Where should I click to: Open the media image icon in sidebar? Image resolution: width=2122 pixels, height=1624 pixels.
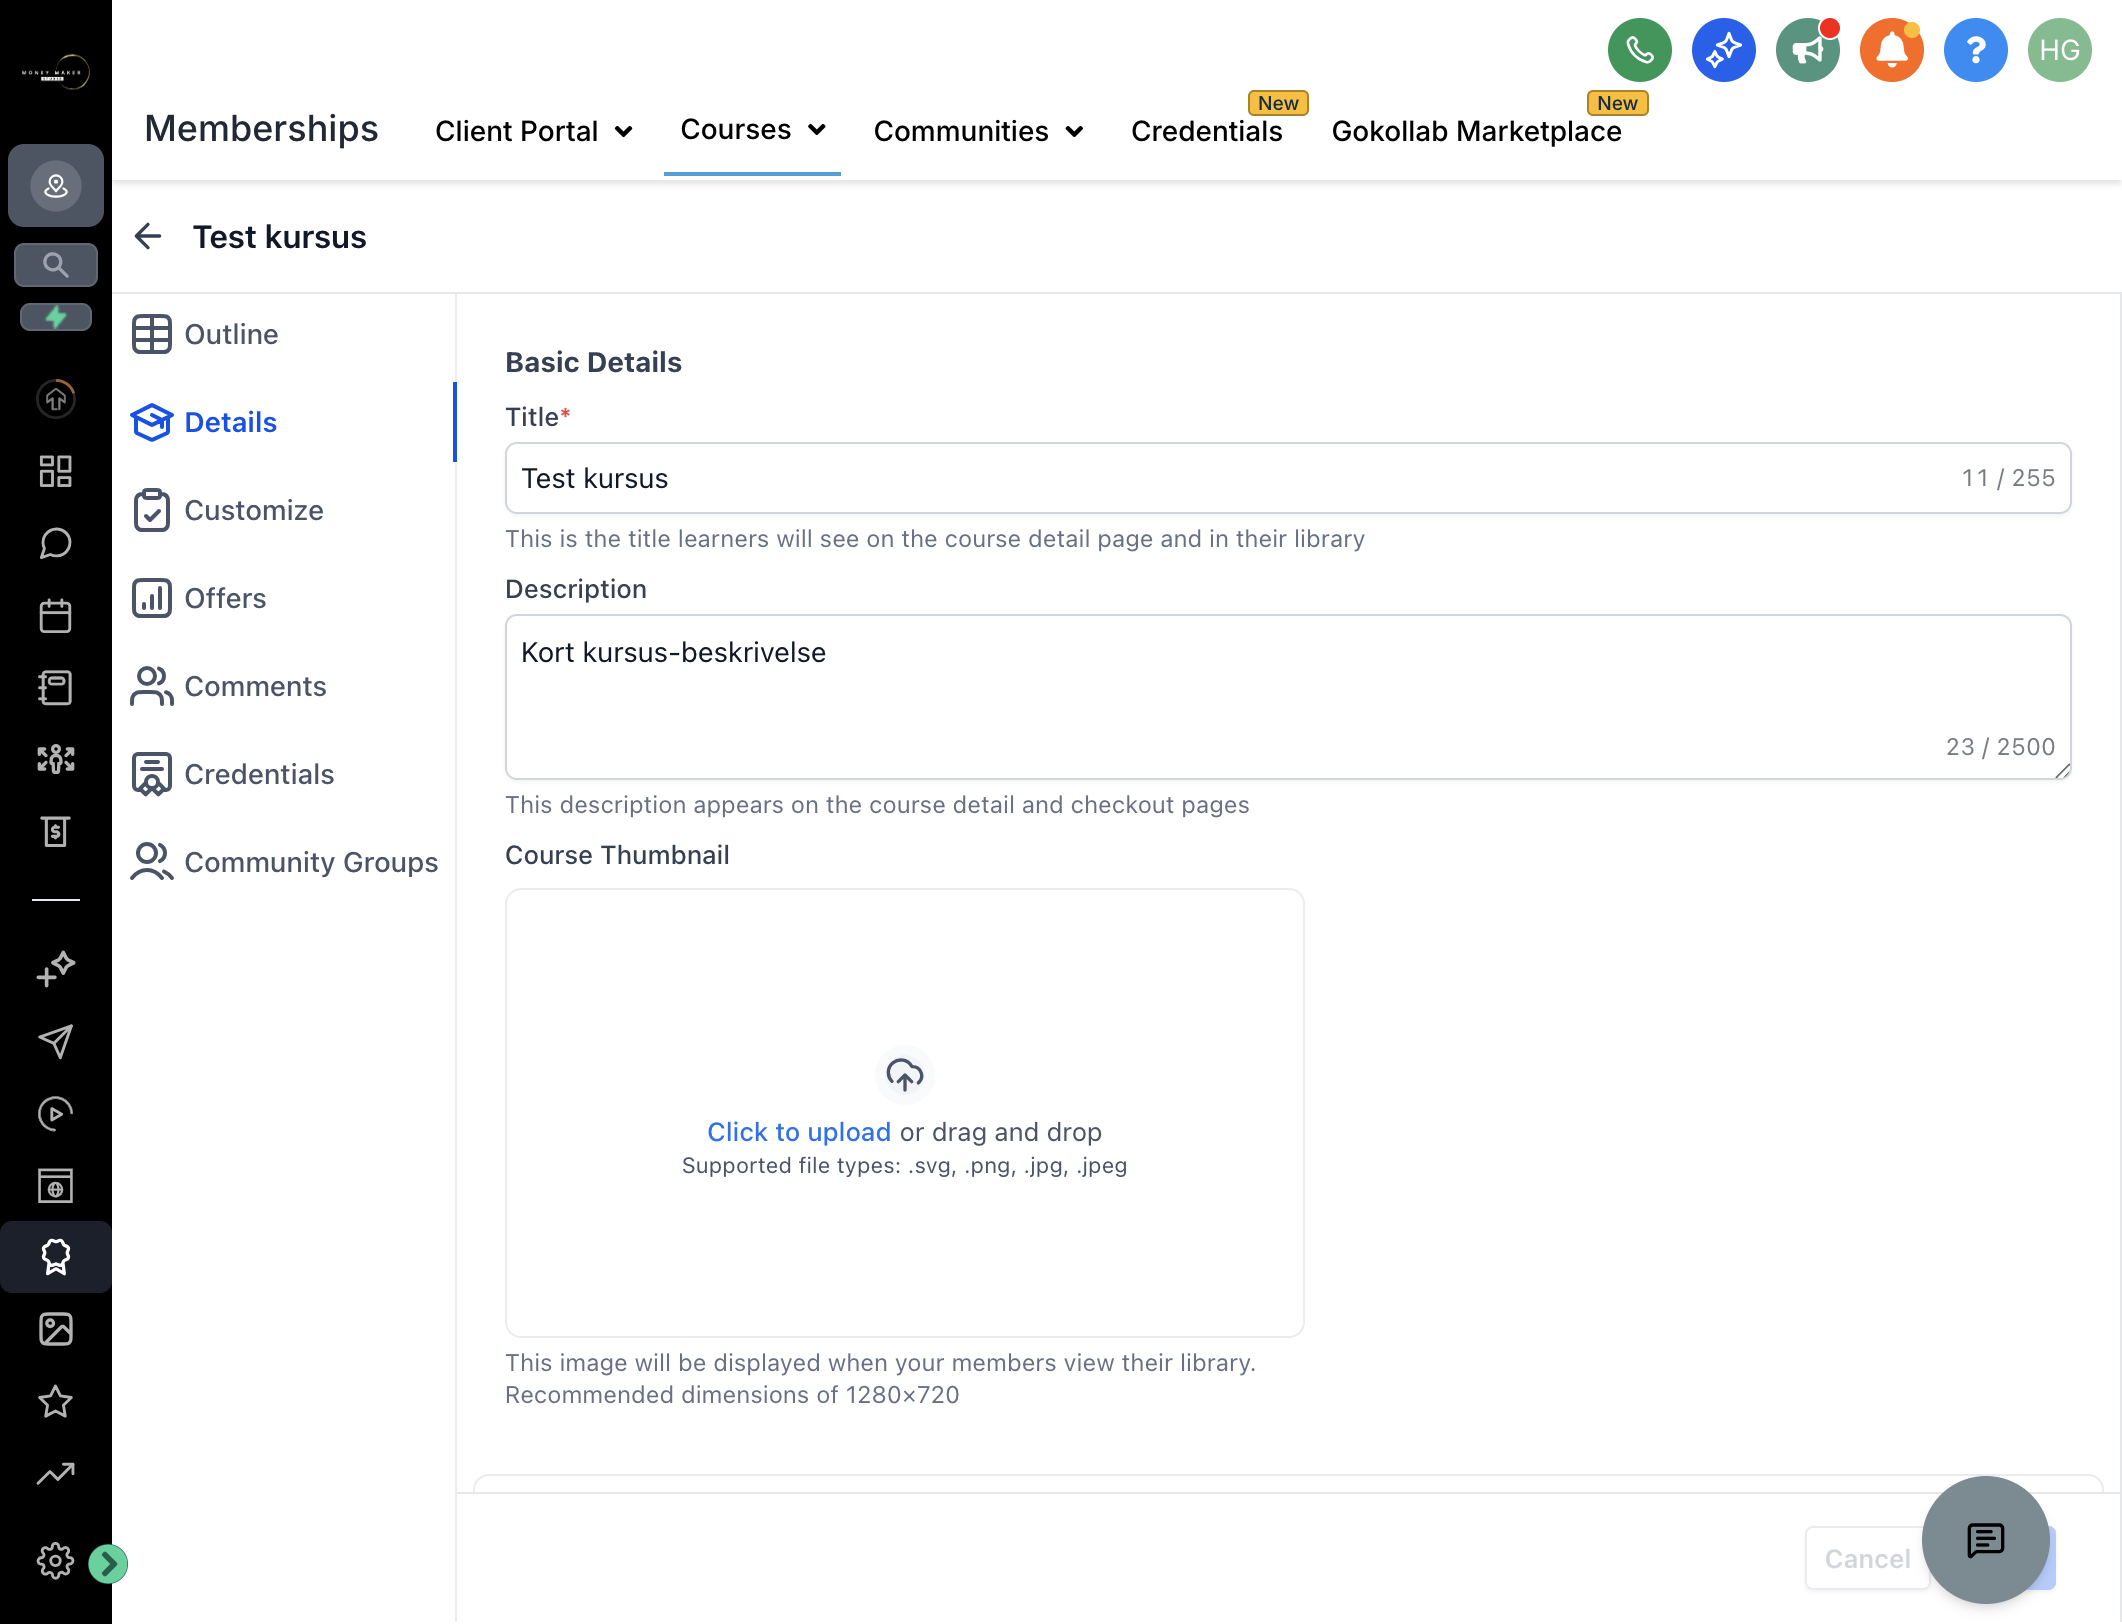coord(56,1329)
